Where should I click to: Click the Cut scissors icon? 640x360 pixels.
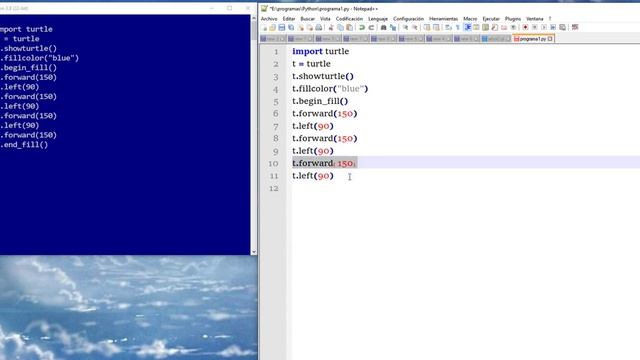(331, 27)
